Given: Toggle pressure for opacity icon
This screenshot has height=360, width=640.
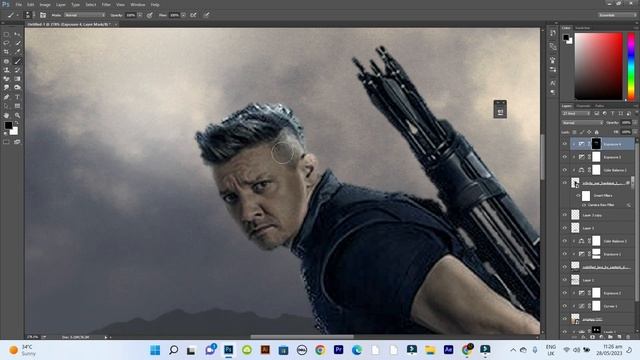Looking at the screenshot, I should point(150,15).
